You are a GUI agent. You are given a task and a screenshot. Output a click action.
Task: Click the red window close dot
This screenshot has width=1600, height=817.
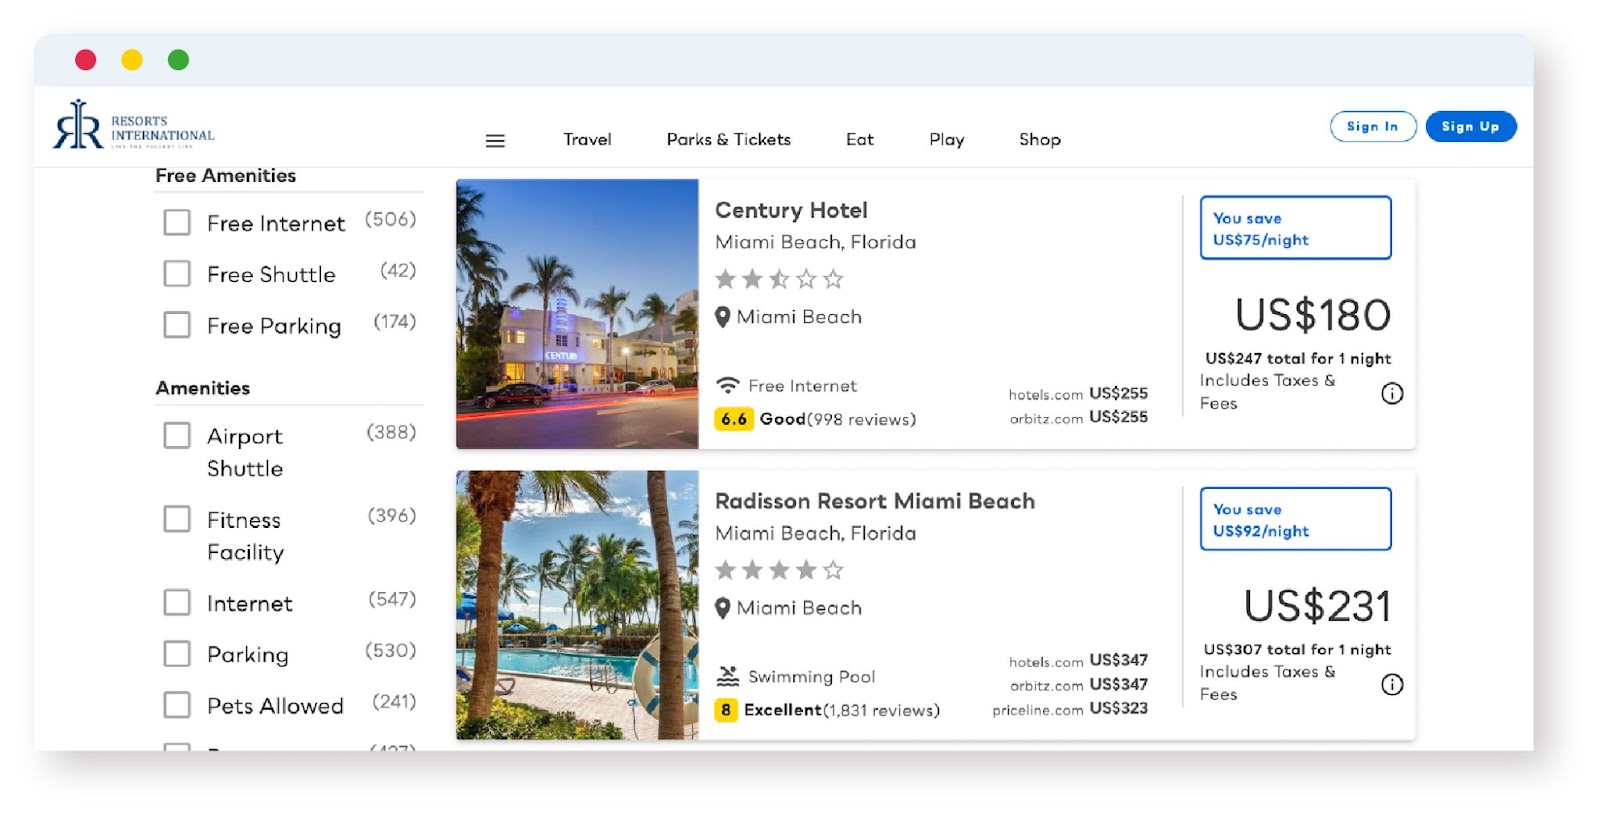pyautogui.click(x=86, y=60)
